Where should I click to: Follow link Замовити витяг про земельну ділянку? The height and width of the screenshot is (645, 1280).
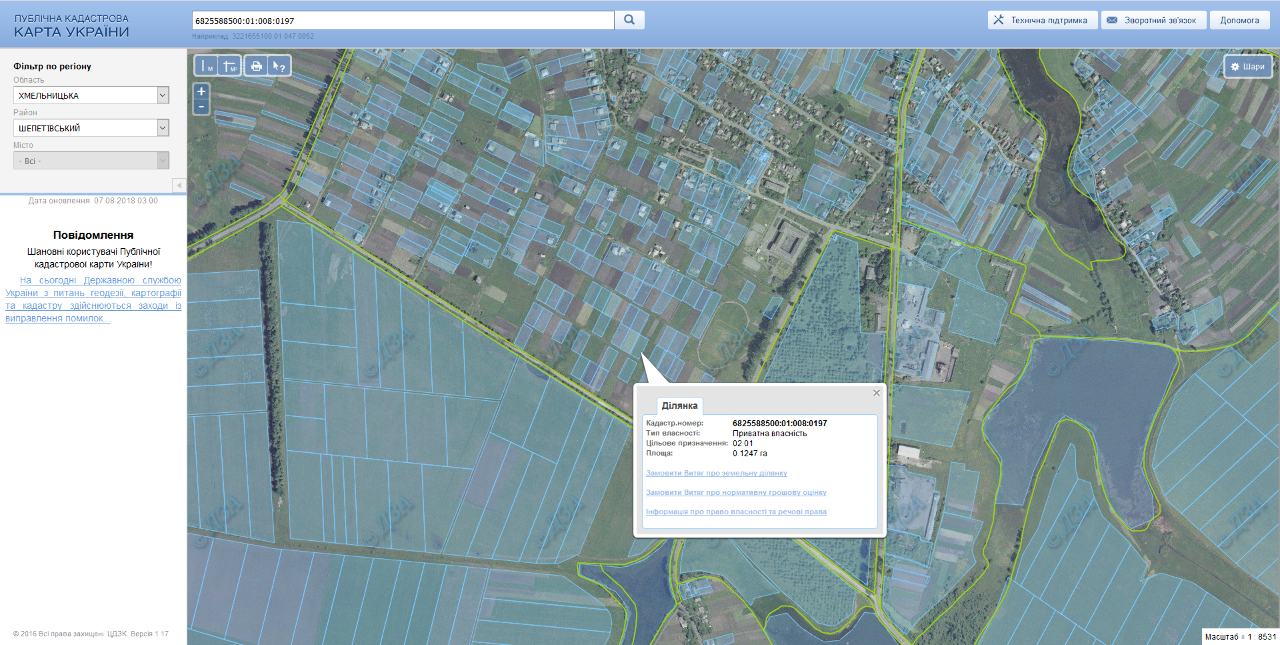click(x=717, y=473)
